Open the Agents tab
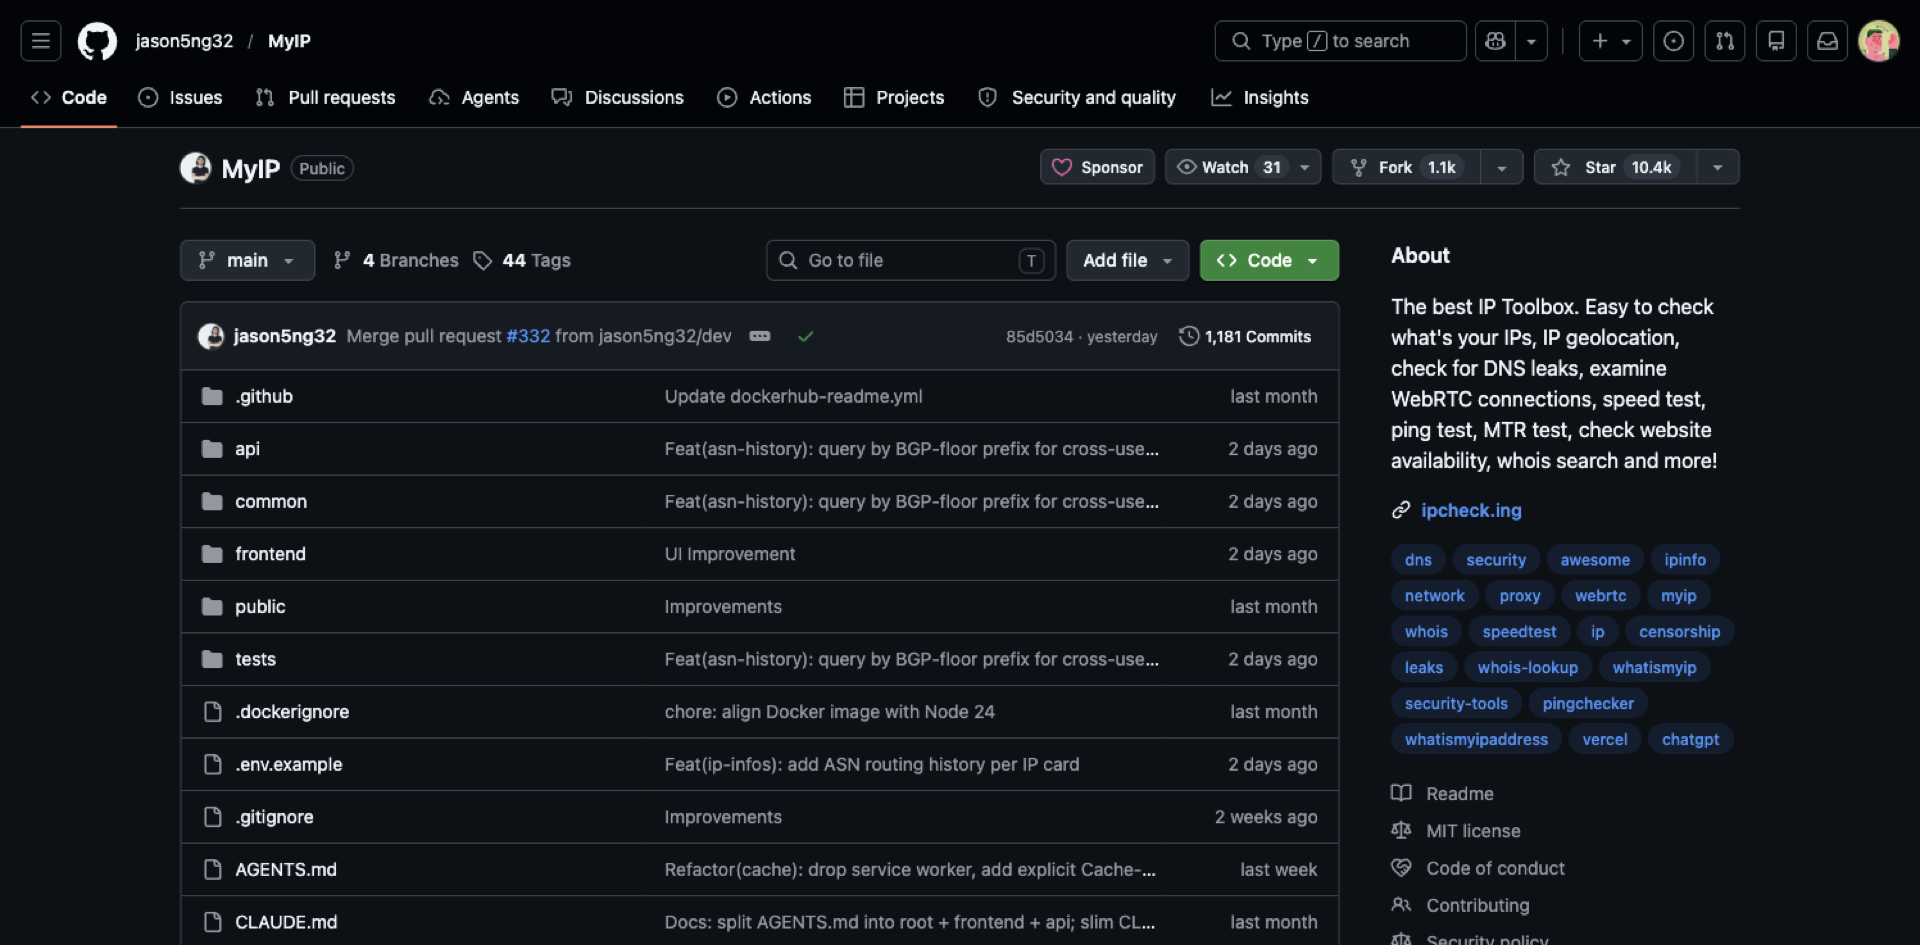This screenshot has height=945, width=1920. [474, 97]
